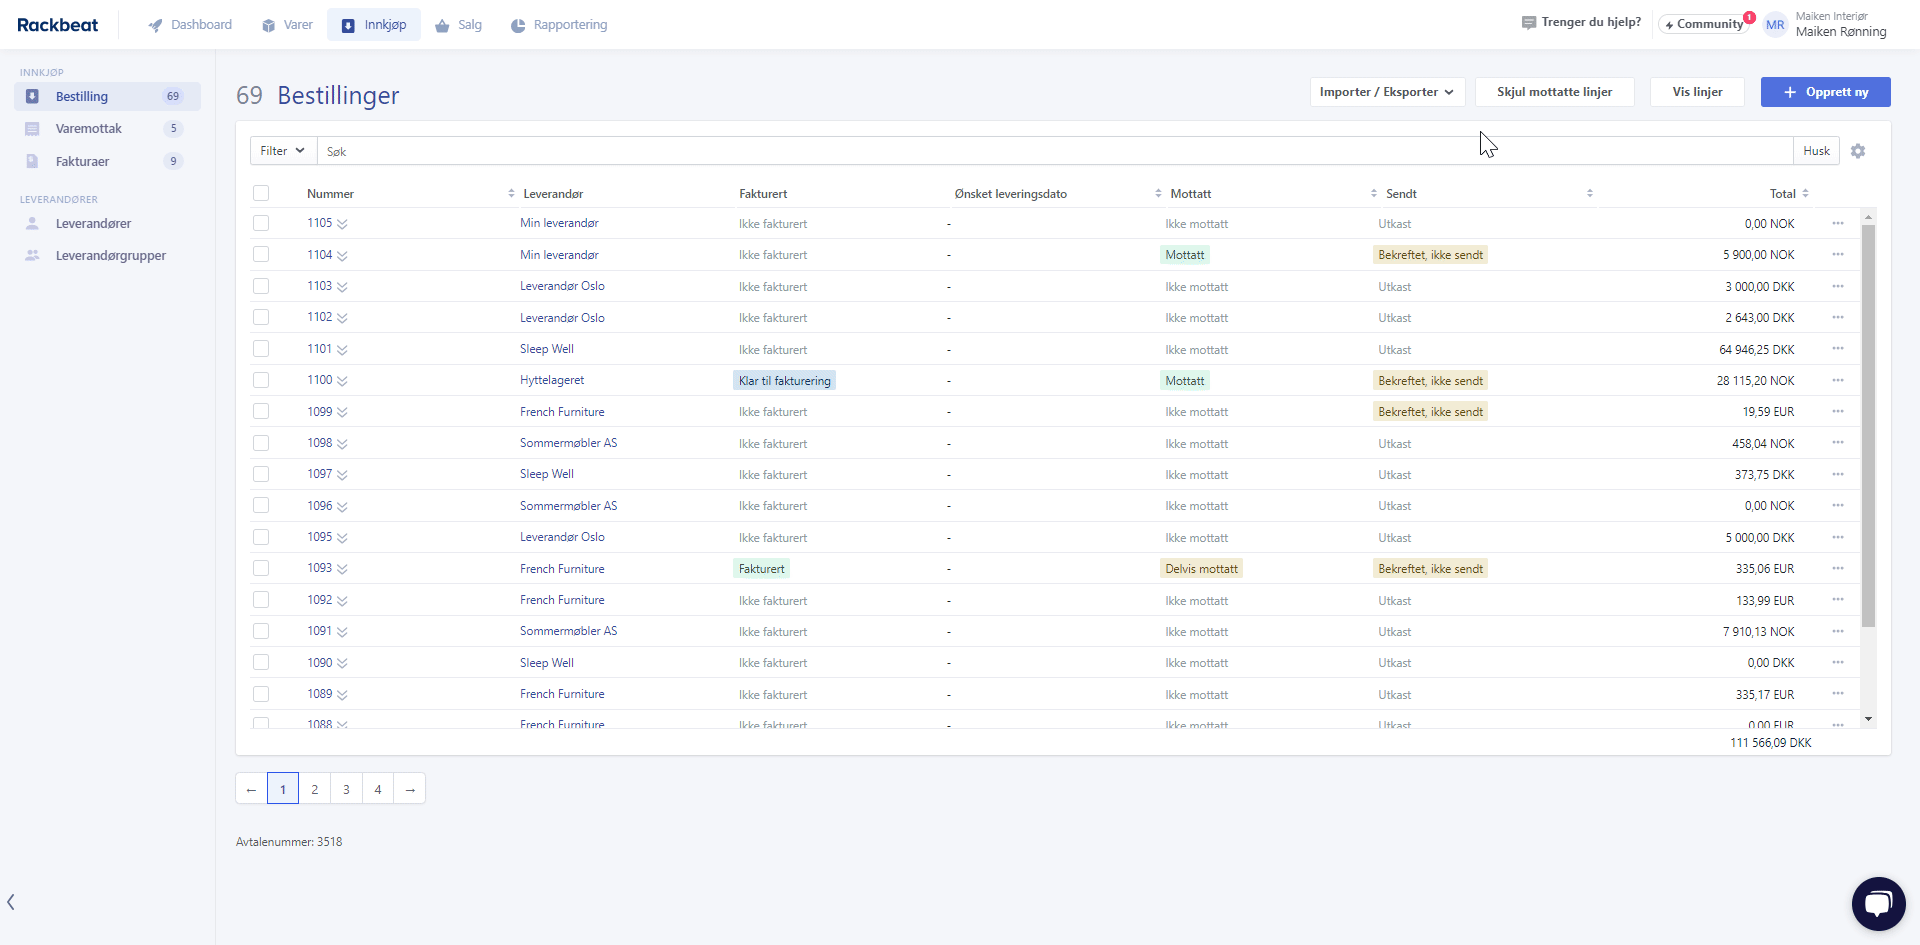Expand the Importer / Eksporter dropdown
Screen dimensions: 1920x945
1386,92
